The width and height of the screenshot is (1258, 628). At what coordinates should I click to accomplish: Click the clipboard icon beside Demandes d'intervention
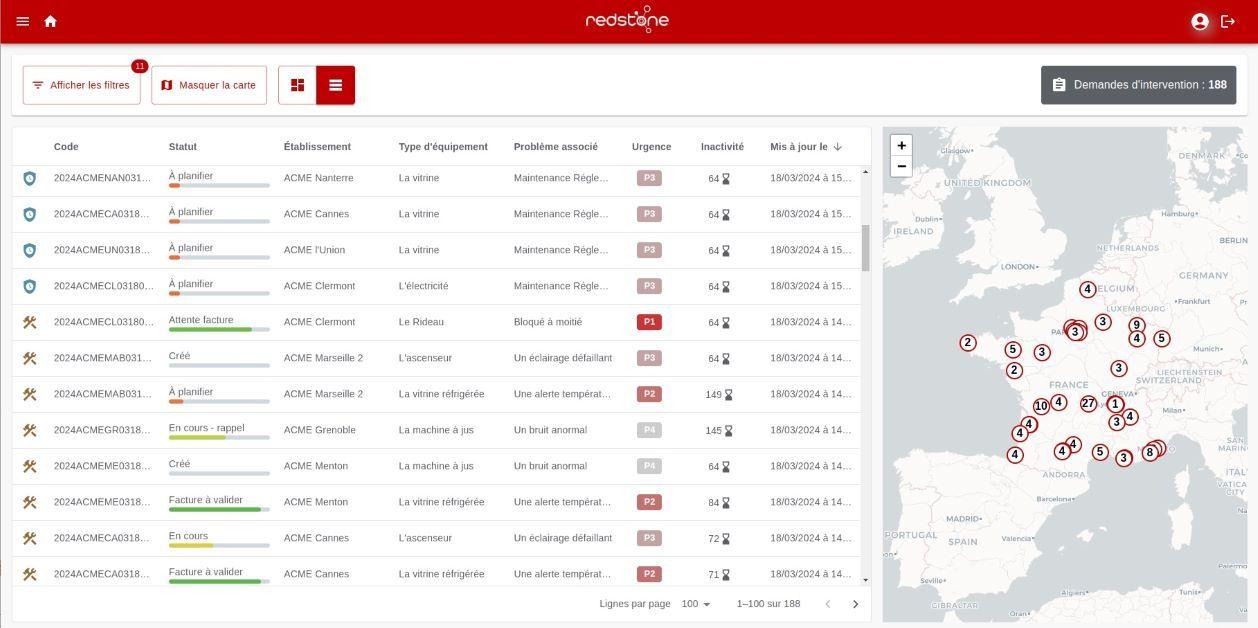tap(1057, 85)
